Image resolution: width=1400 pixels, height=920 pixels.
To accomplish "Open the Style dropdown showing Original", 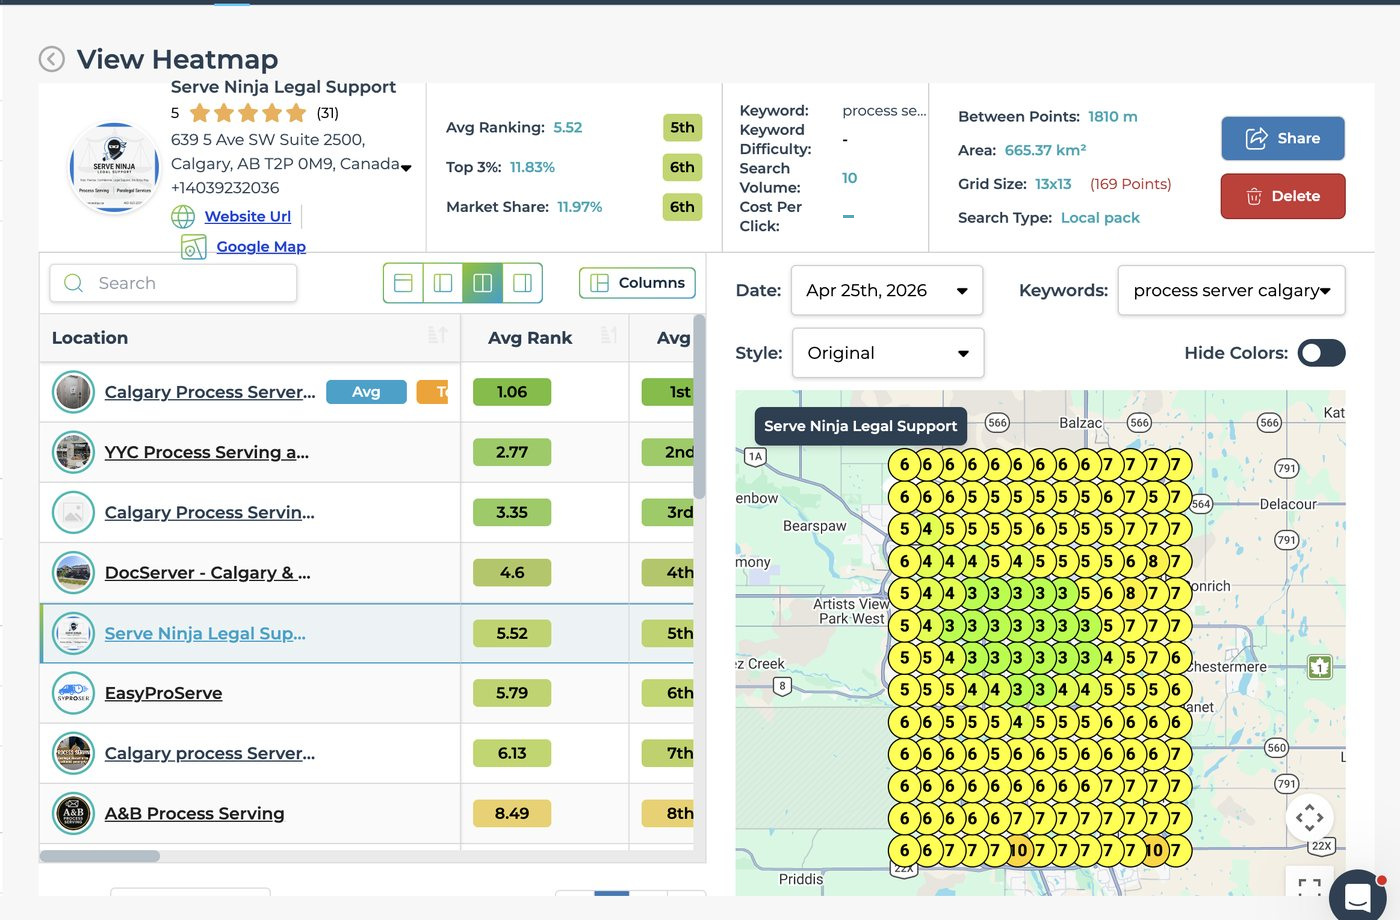I will [888, 353].
